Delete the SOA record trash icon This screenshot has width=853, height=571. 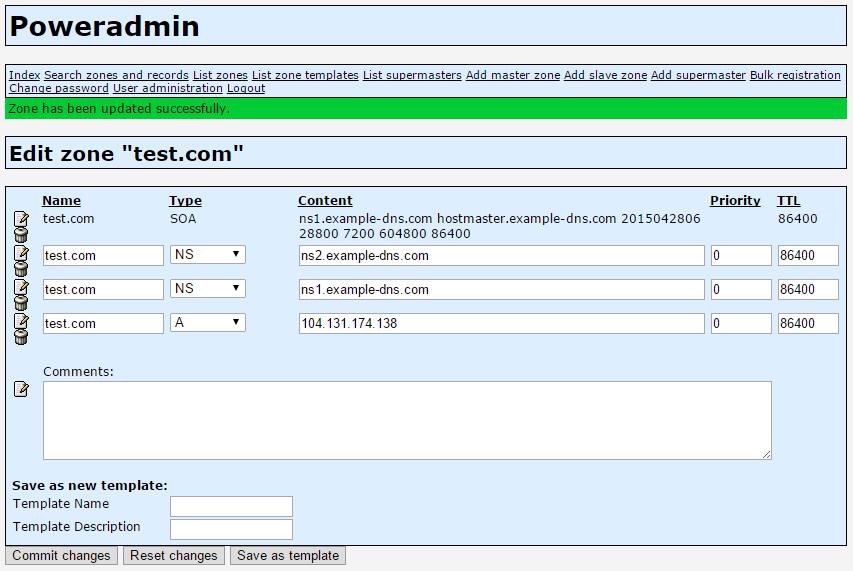click(21, 235)
